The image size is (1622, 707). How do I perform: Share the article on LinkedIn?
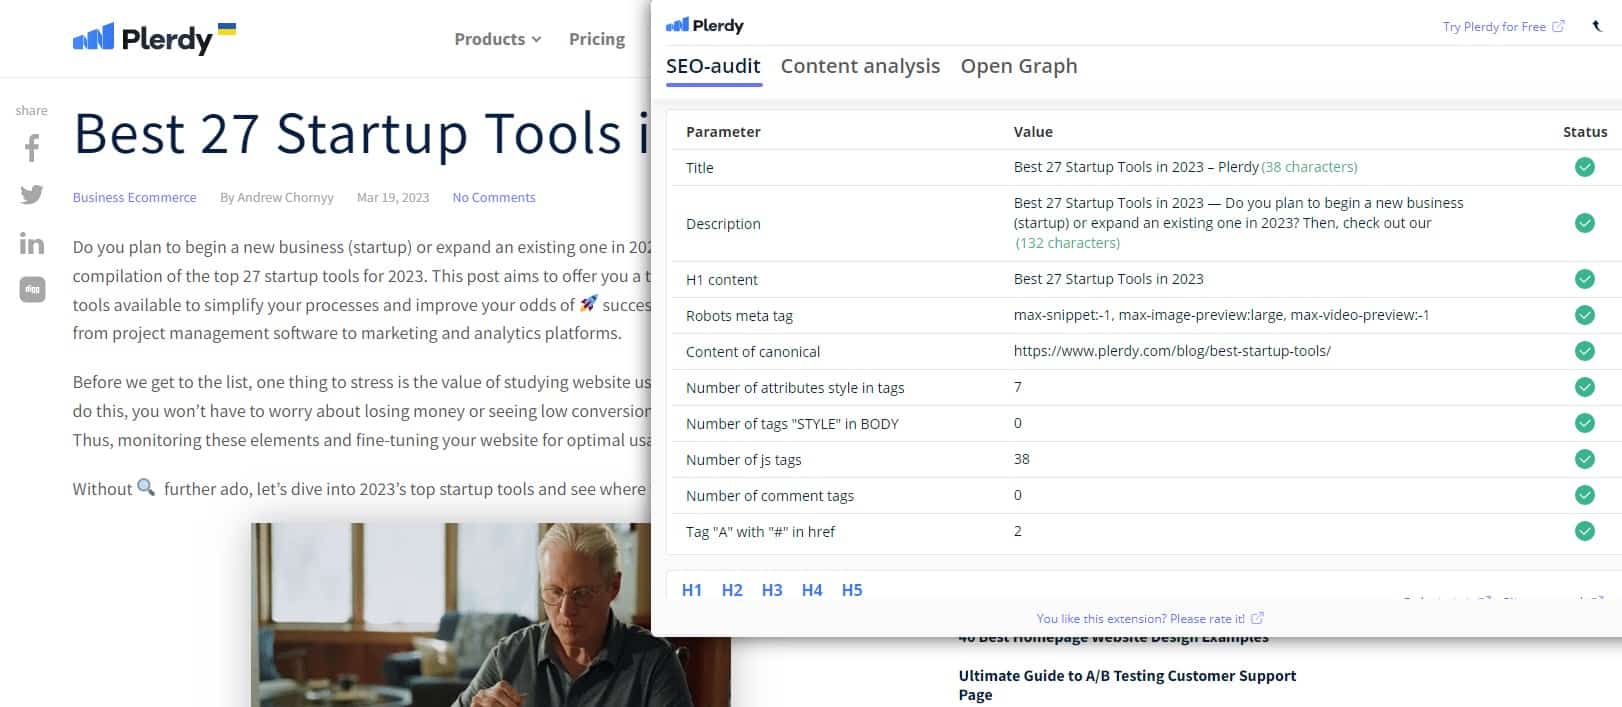coord(32,243)
